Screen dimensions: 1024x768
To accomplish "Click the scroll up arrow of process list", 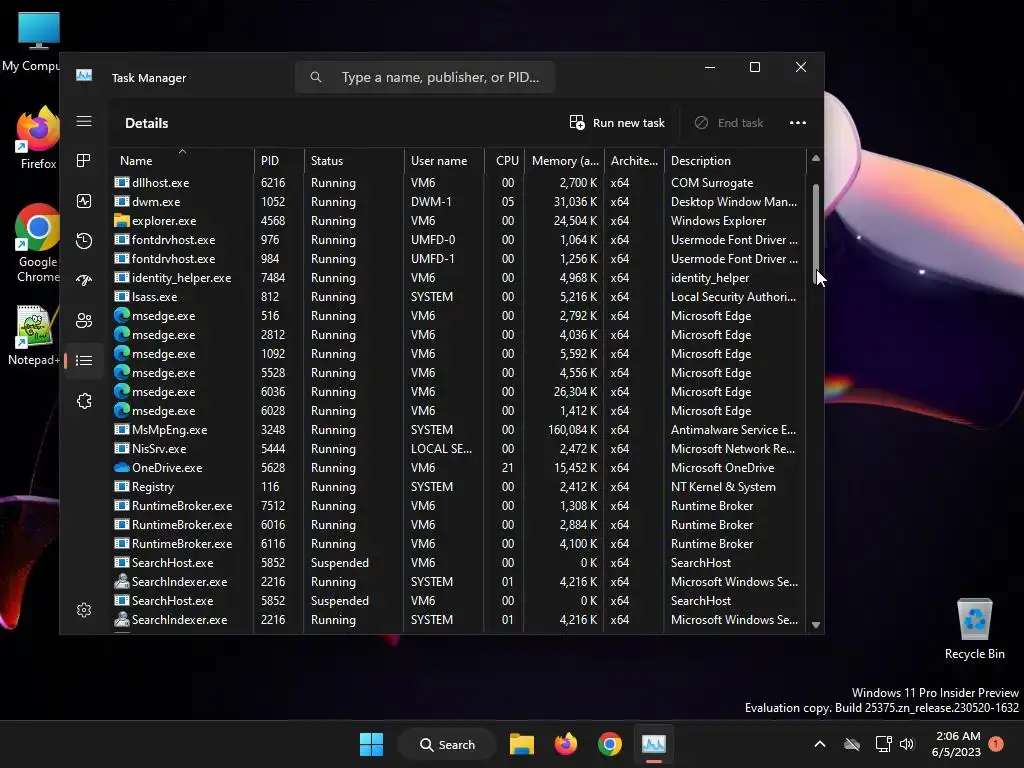I will pos(816,159).
